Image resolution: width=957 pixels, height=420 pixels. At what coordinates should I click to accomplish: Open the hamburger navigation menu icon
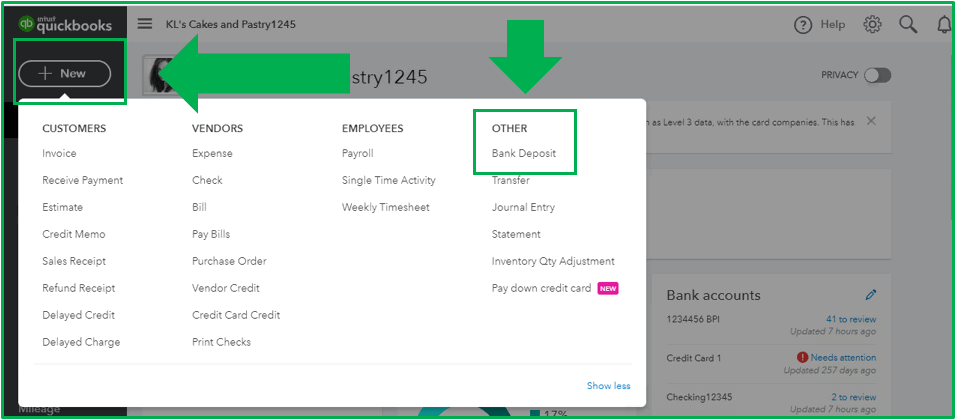coord(145,24)
